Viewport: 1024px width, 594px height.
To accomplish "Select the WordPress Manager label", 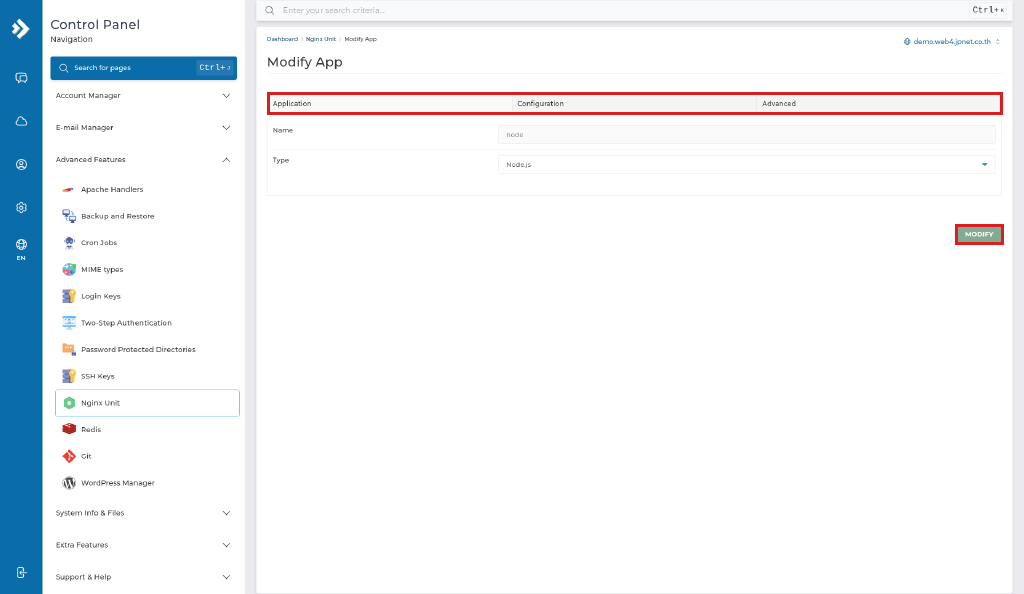I will pos(118,483).
